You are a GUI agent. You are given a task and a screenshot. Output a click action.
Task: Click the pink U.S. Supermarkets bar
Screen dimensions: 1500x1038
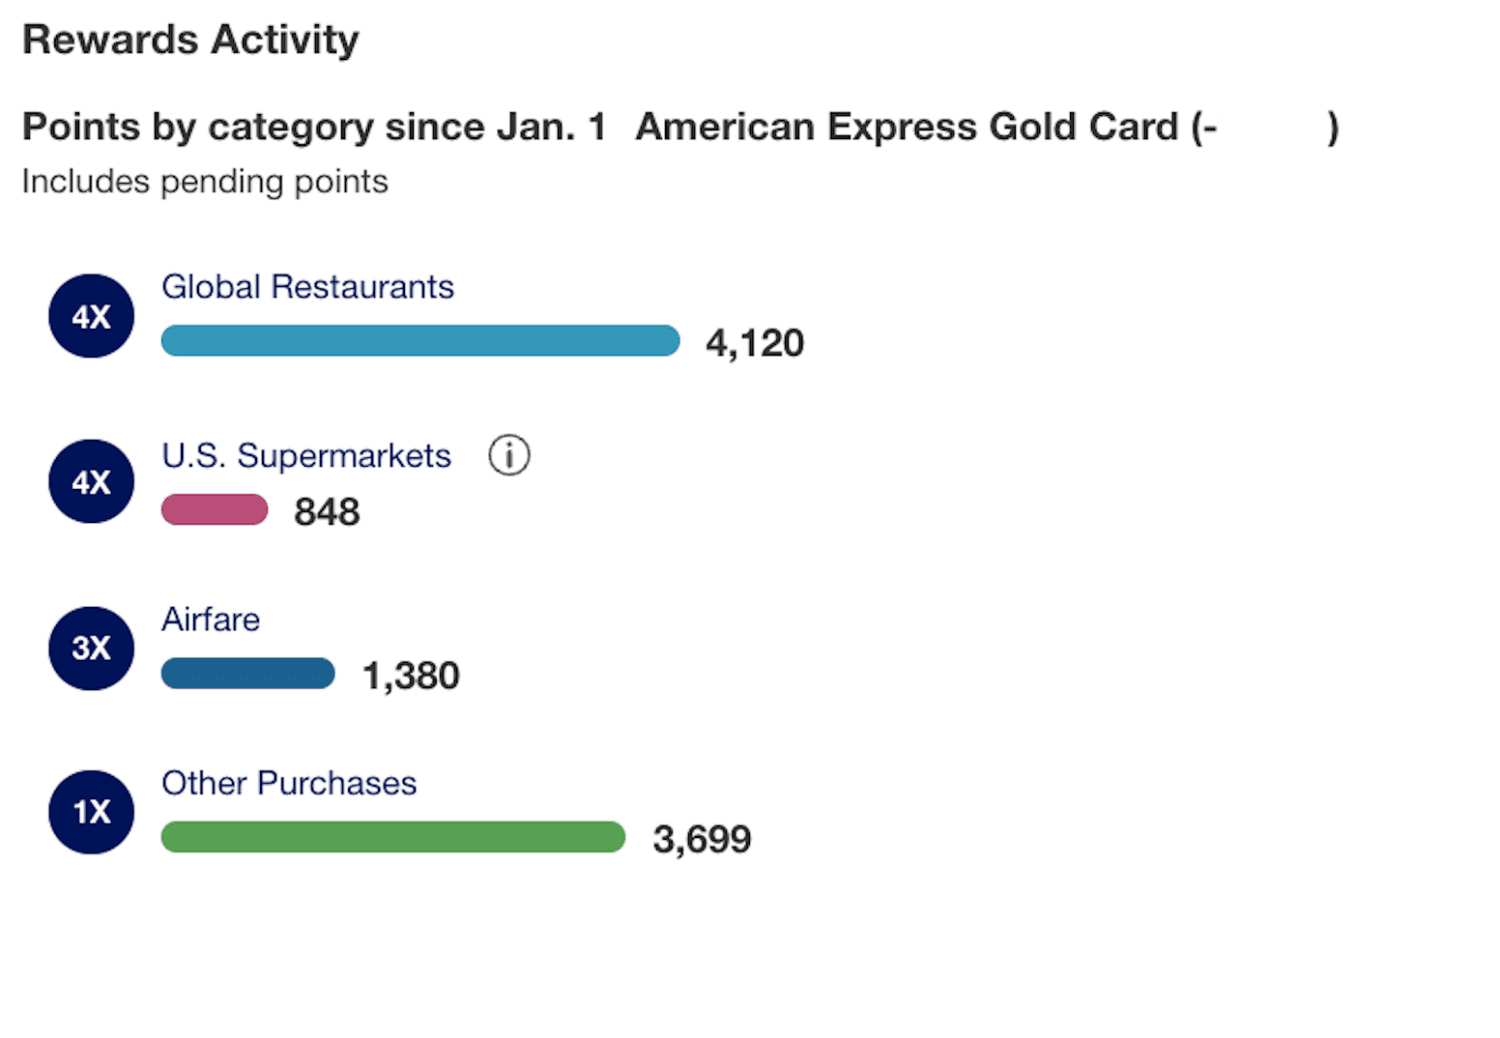(213, 509)
